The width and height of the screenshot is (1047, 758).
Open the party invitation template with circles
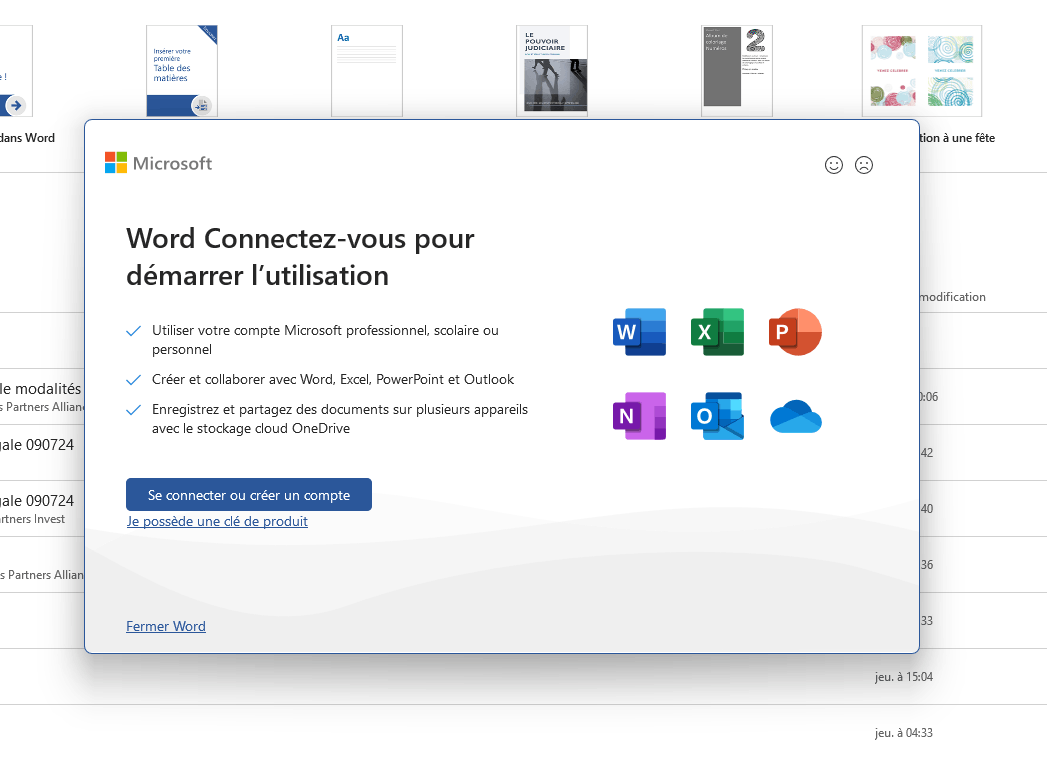click(x=921, y=71)
